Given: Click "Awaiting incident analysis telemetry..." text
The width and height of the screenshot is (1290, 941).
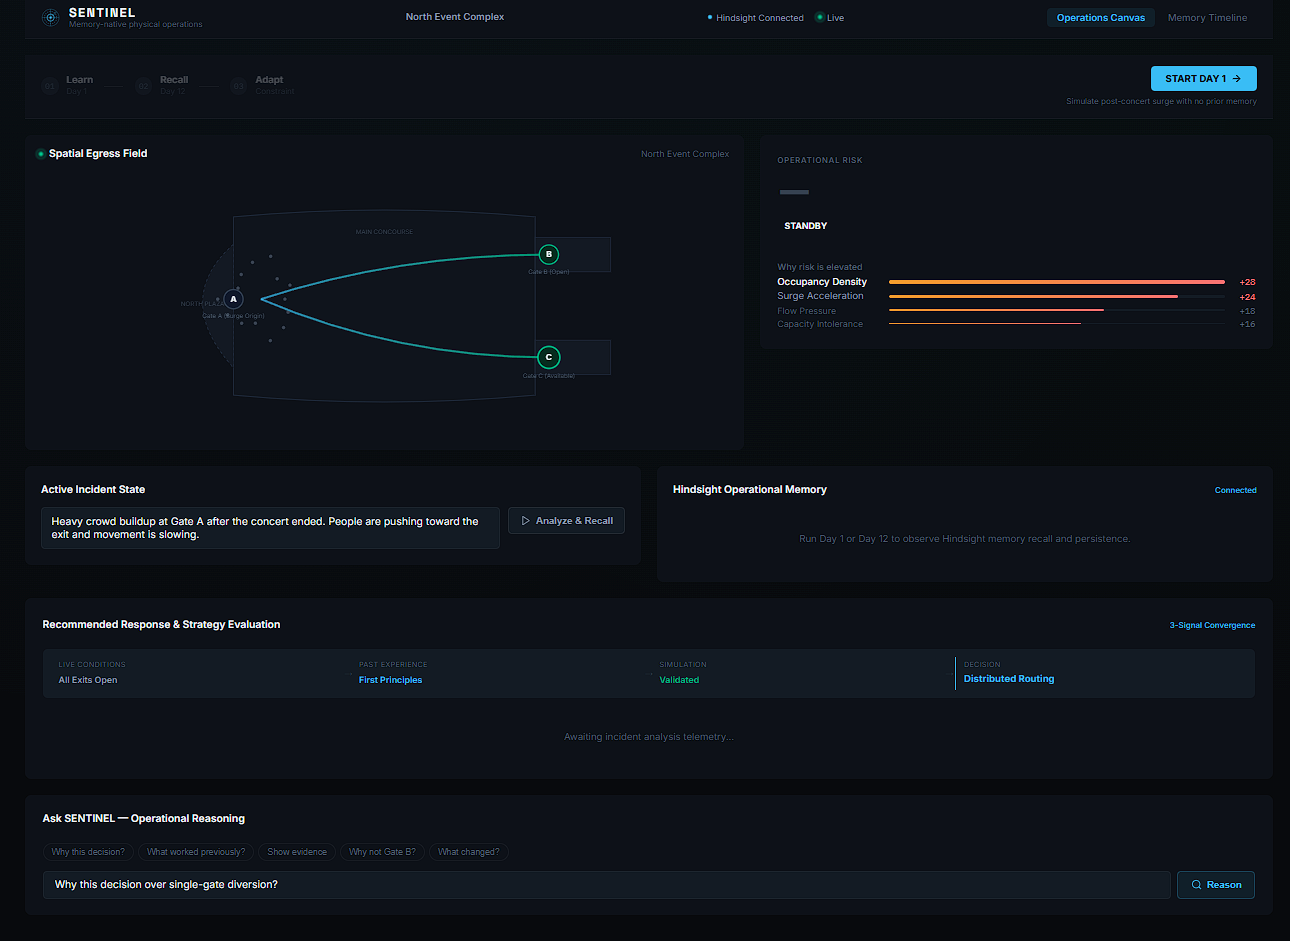Looking at the screenshot, I should [648, 737].
